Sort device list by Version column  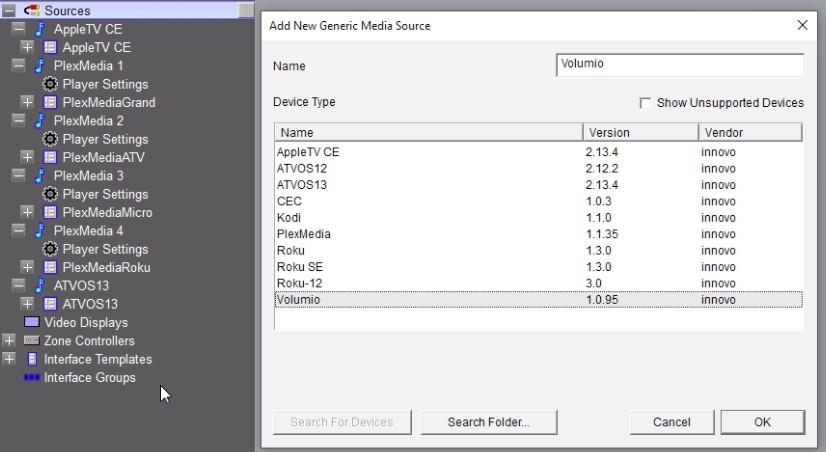click(x=641, y=132)
